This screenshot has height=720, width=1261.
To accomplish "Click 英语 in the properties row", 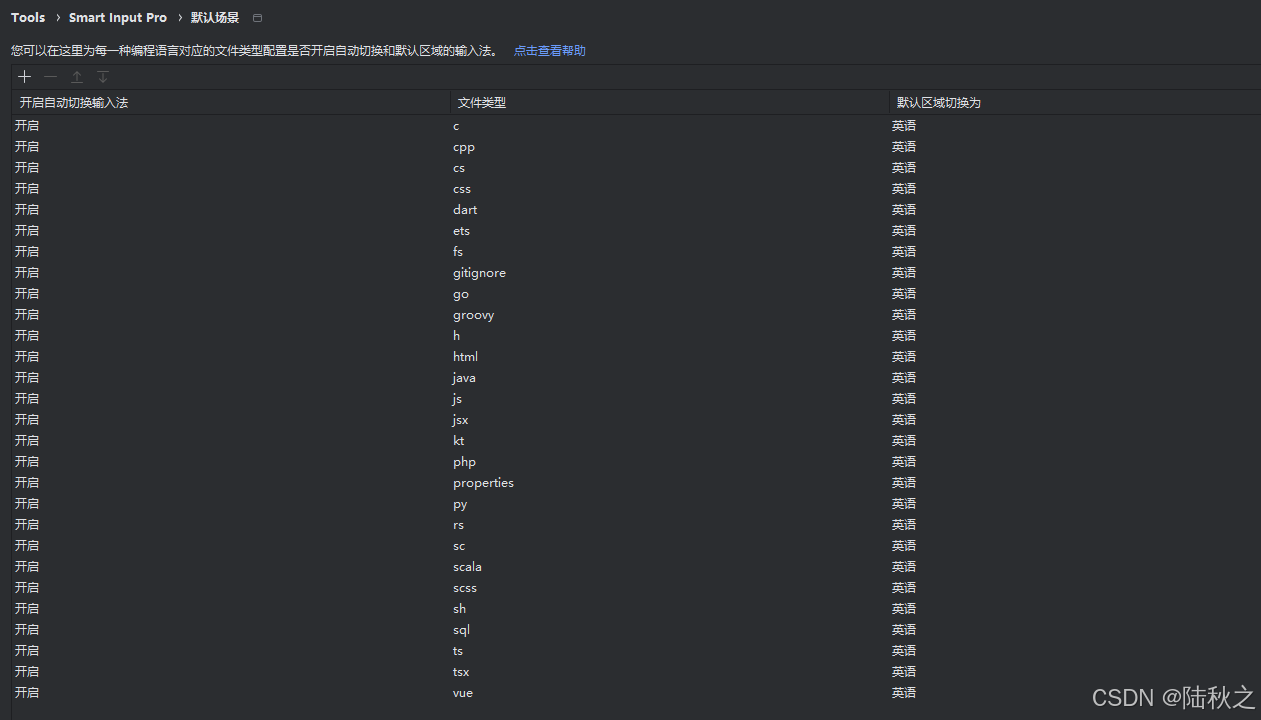I will [x=904, y=483].
